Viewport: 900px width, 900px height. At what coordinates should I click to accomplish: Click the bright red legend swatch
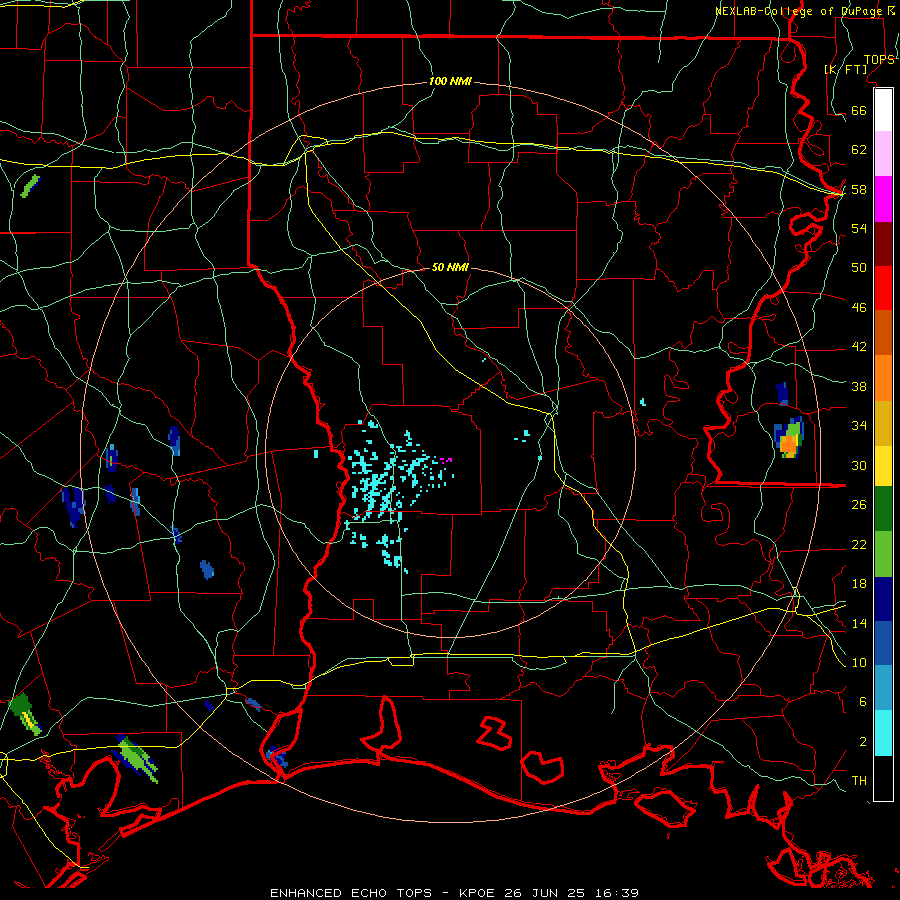pos(883,288)
